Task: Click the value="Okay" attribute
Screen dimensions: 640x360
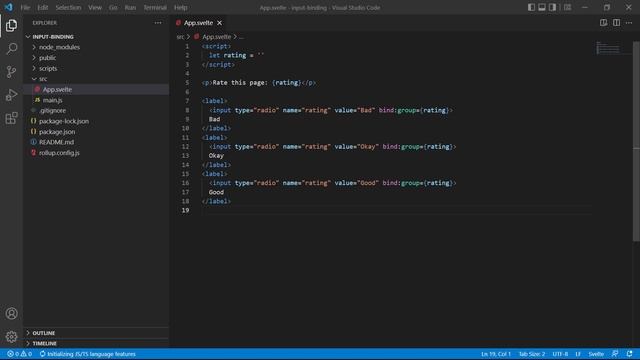Action: [x=356, y=147]
